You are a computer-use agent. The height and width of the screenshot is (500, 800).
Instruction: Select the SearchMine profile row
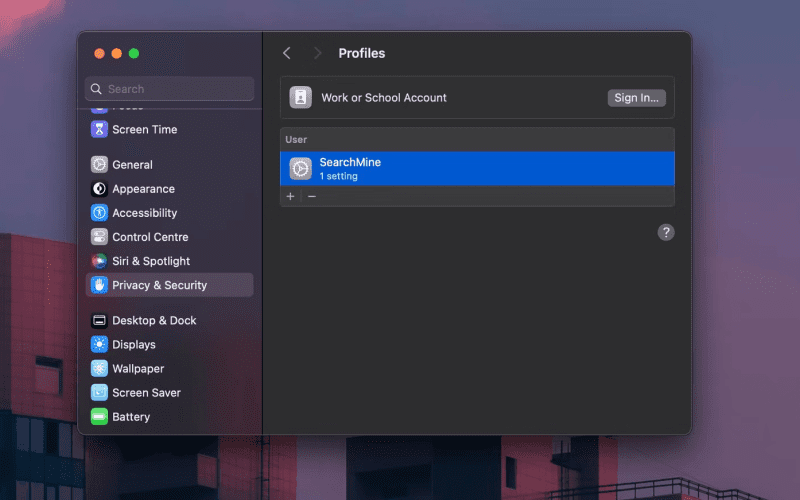(477, 169)
